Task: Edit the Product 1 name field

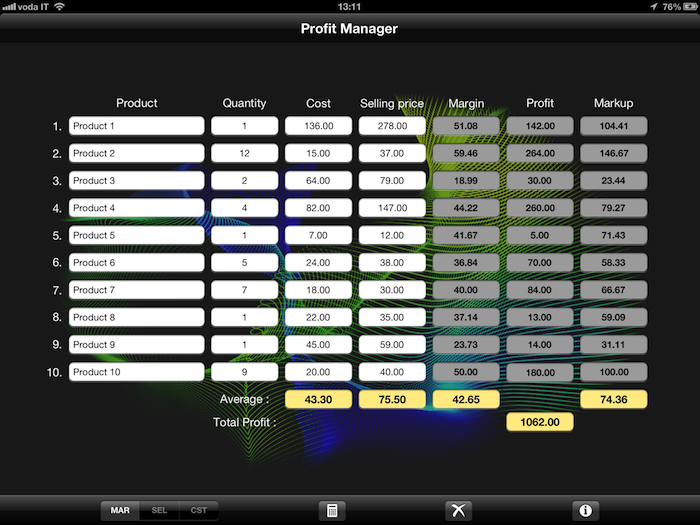Action: 136,126
